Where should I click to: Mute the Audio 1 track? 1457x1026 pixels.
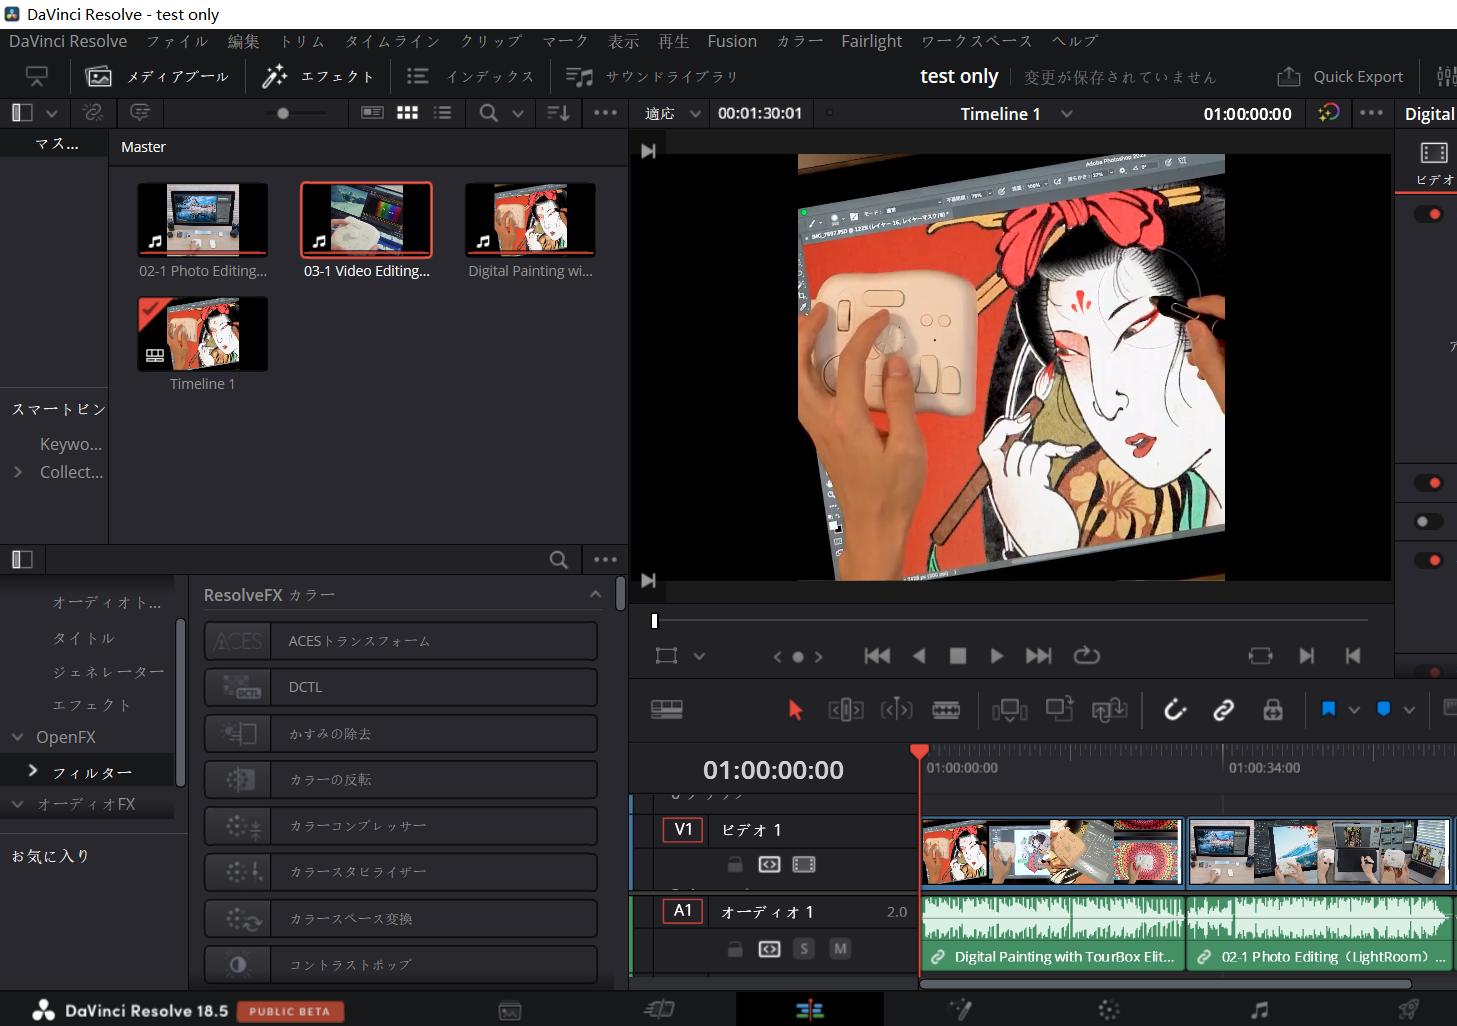click(x=840, y=949)
